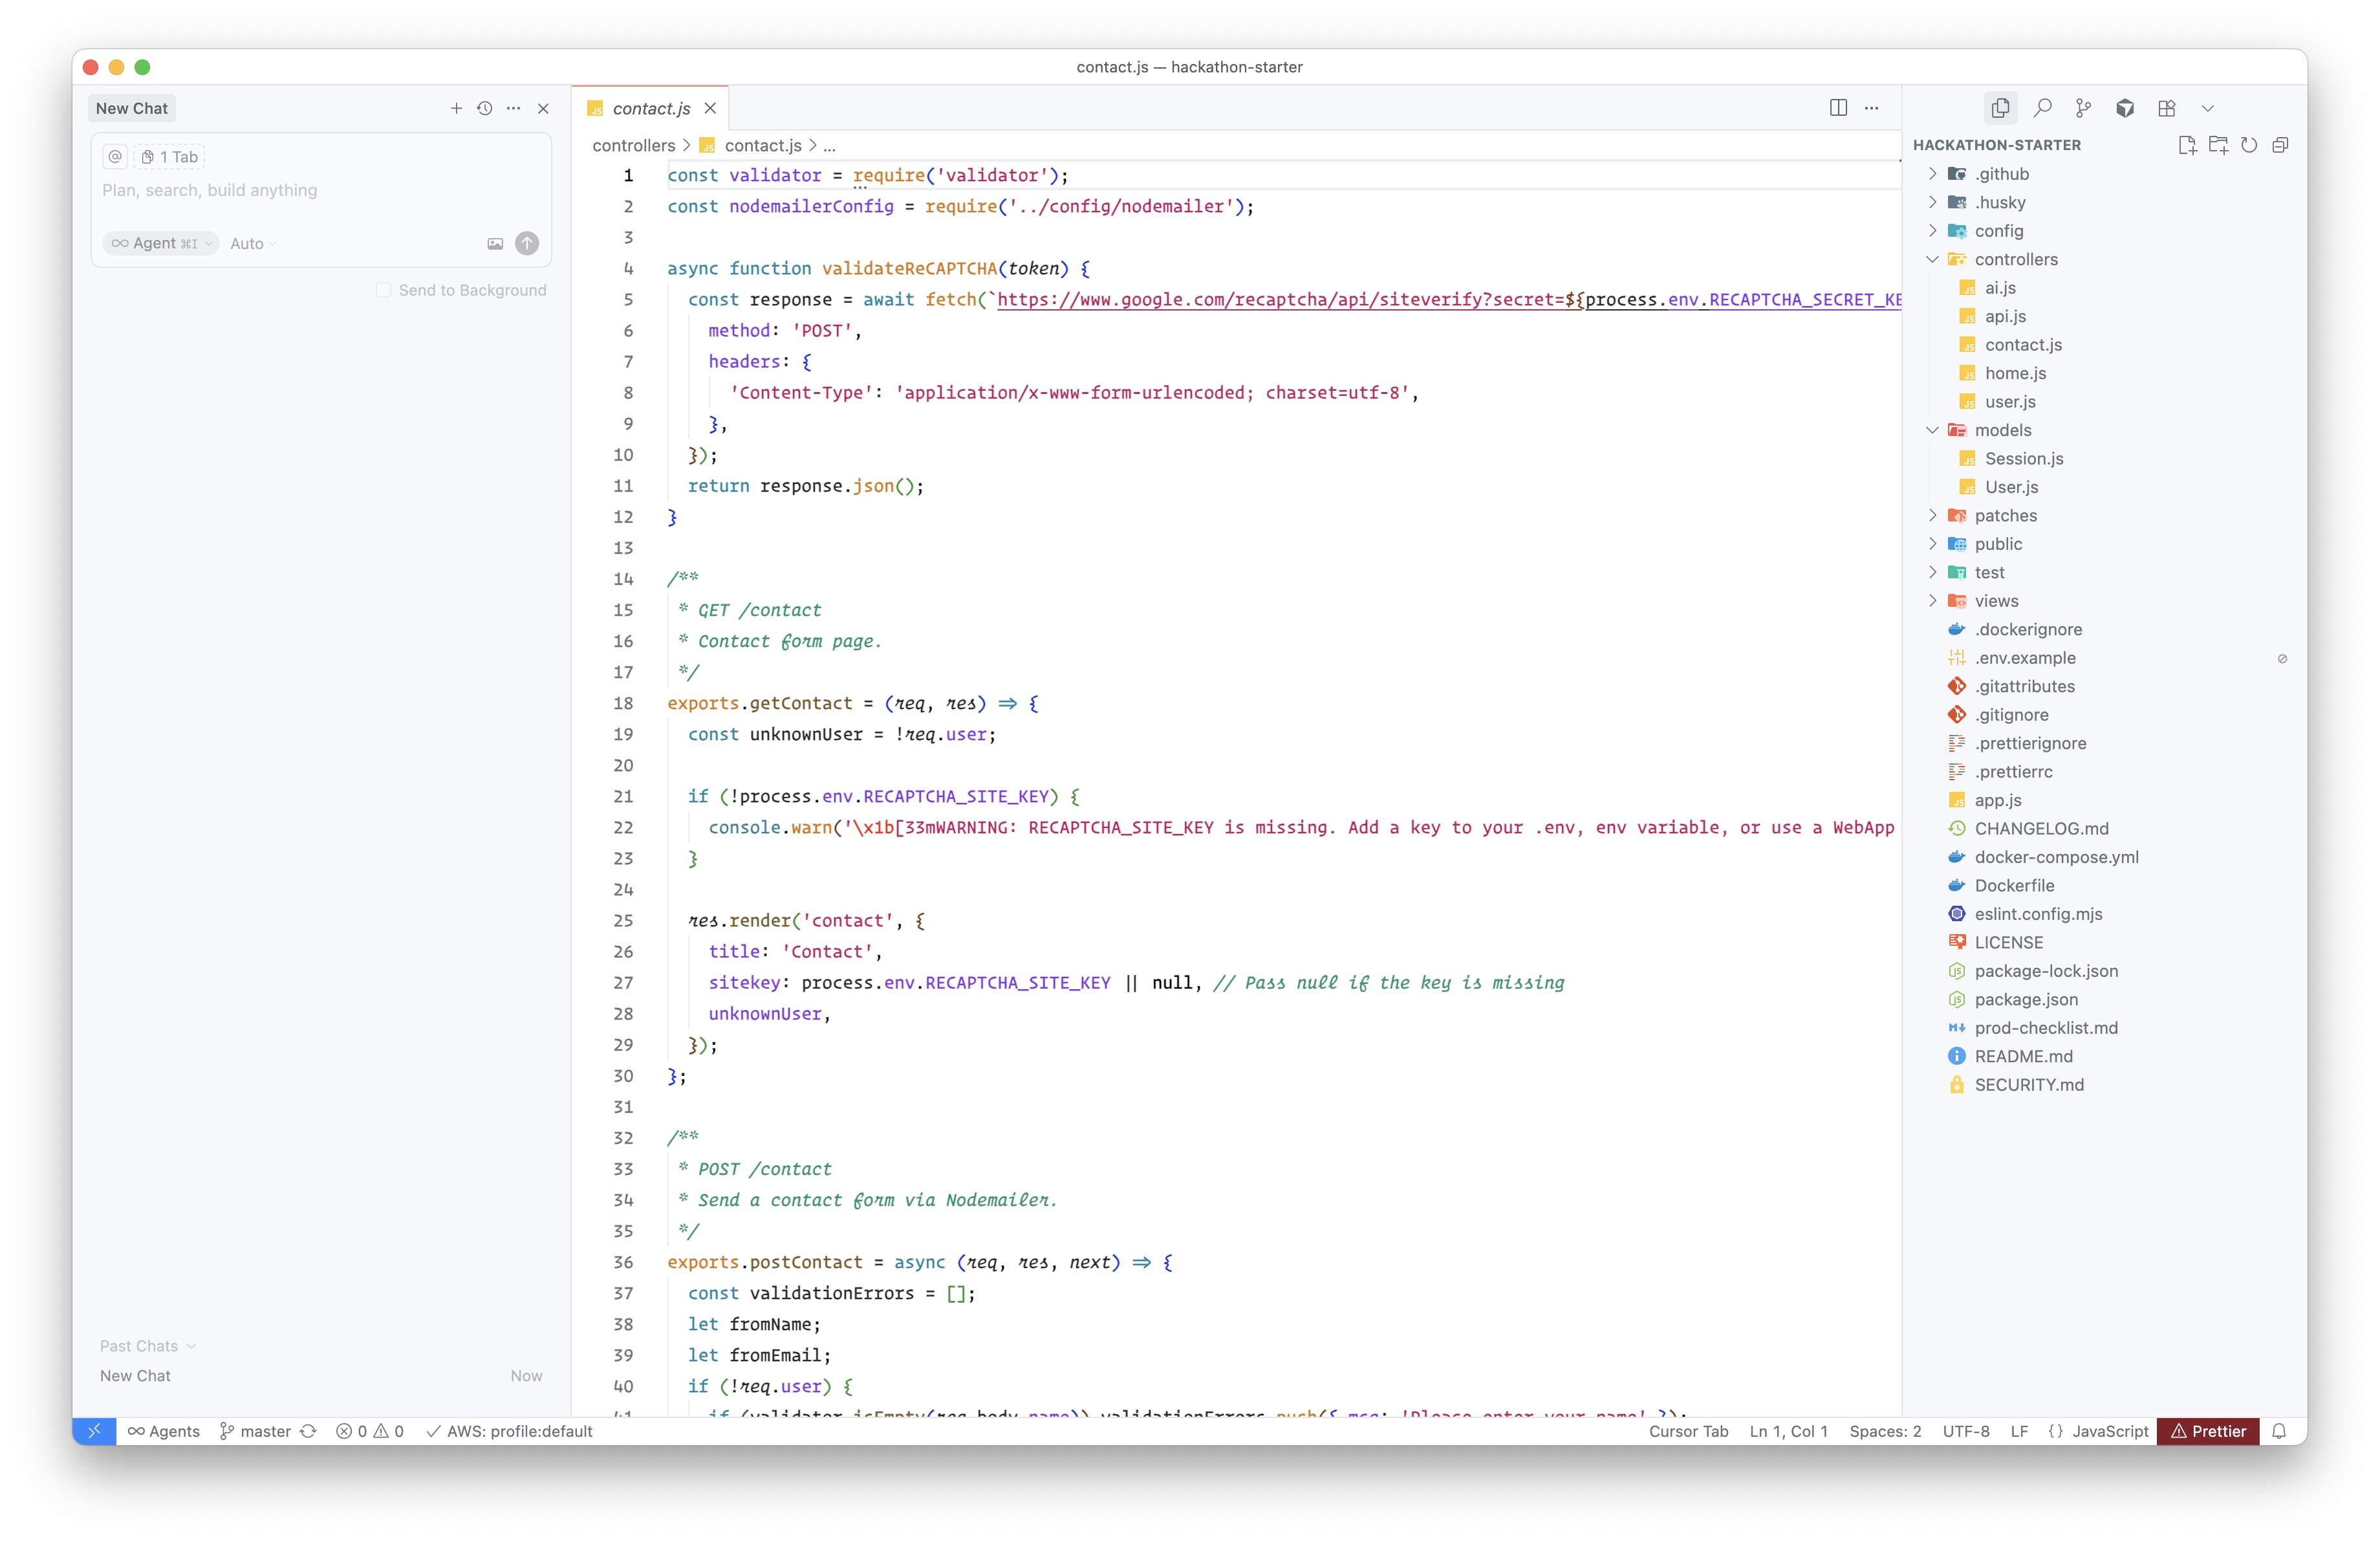This screenshot has width=2380, height=1541.
Task: Start a new chat with plus icon
Action: (x=456, y=108)
